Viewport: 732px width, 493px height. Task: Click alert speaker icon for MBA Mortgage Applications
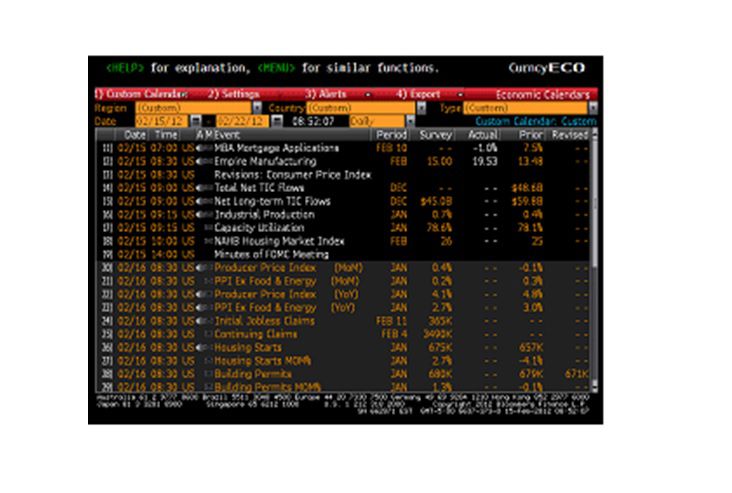point(202,148)
